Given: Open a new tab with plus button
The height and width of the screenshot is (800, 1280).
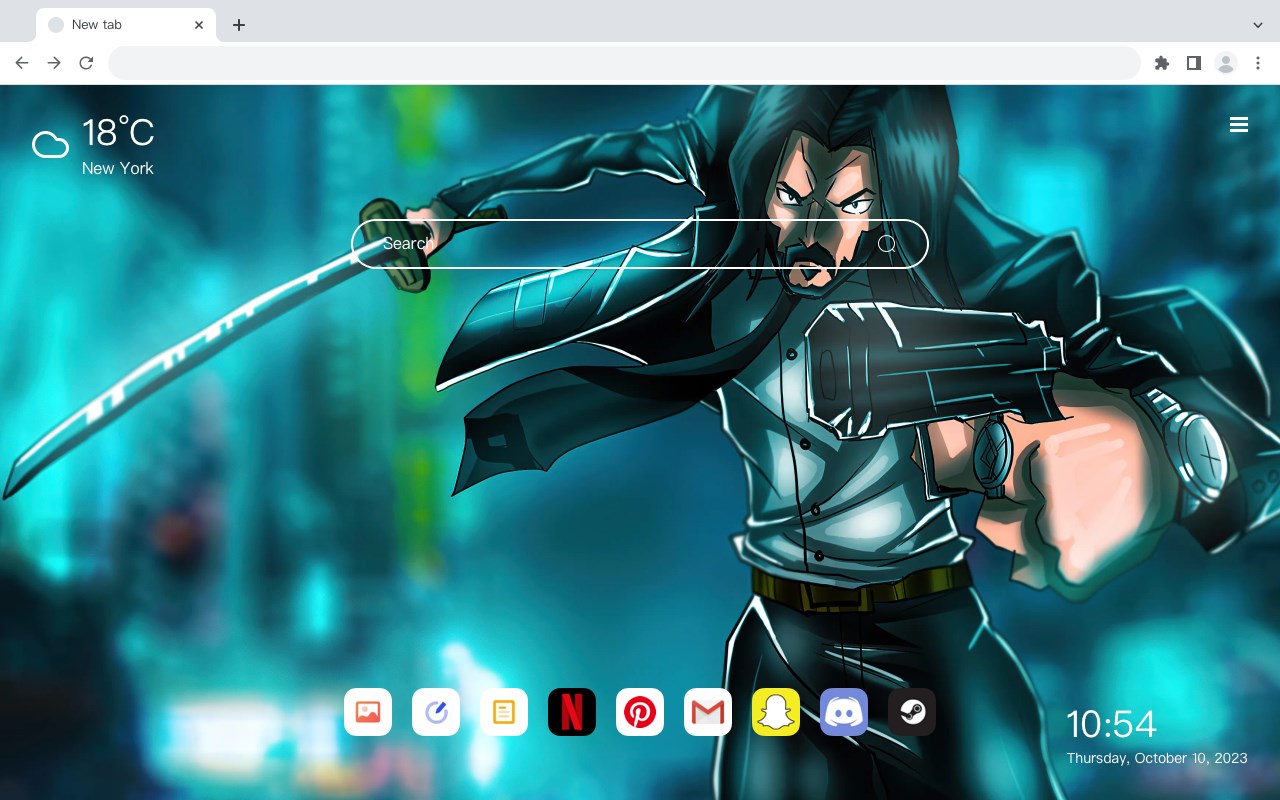Looking at the screenshot, I should pyautogui.click(x=238, y=25).
